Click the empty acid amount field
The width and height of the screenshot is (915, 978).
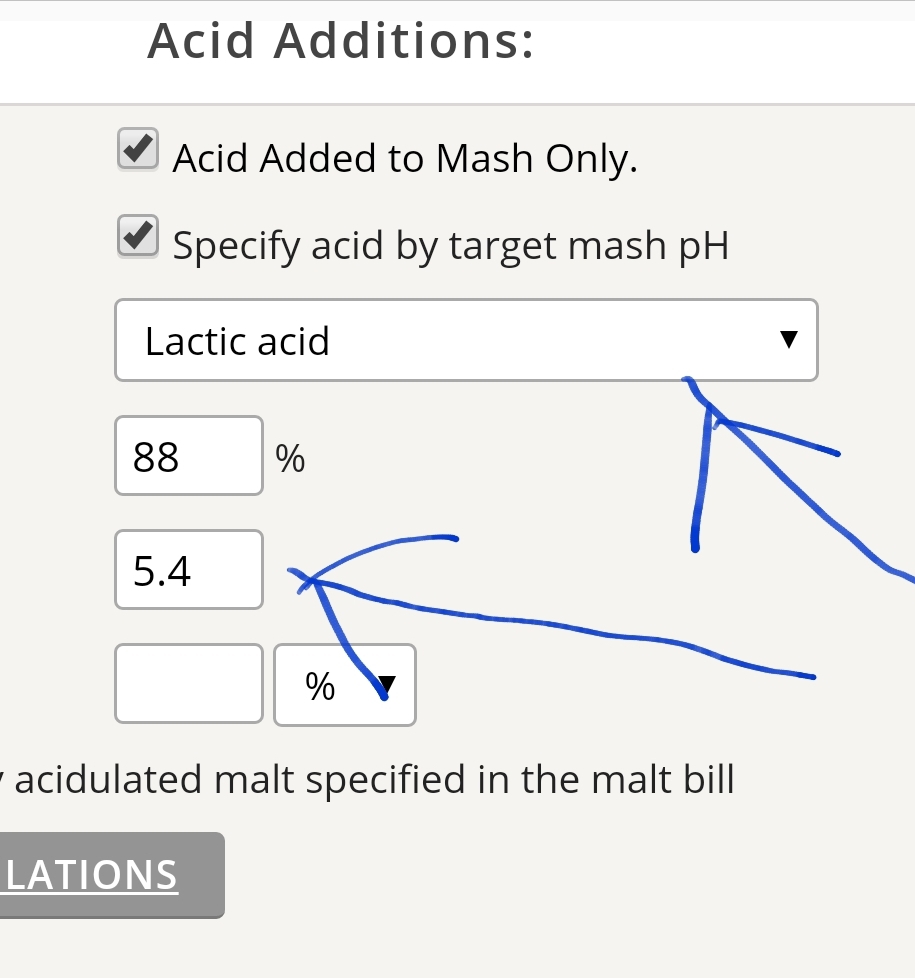(189, 684)
